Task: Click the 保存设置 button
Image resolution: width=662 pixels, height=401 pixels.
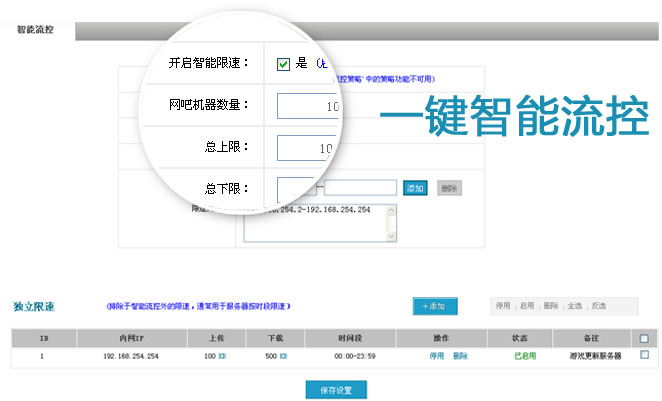Action: point(336,389)
